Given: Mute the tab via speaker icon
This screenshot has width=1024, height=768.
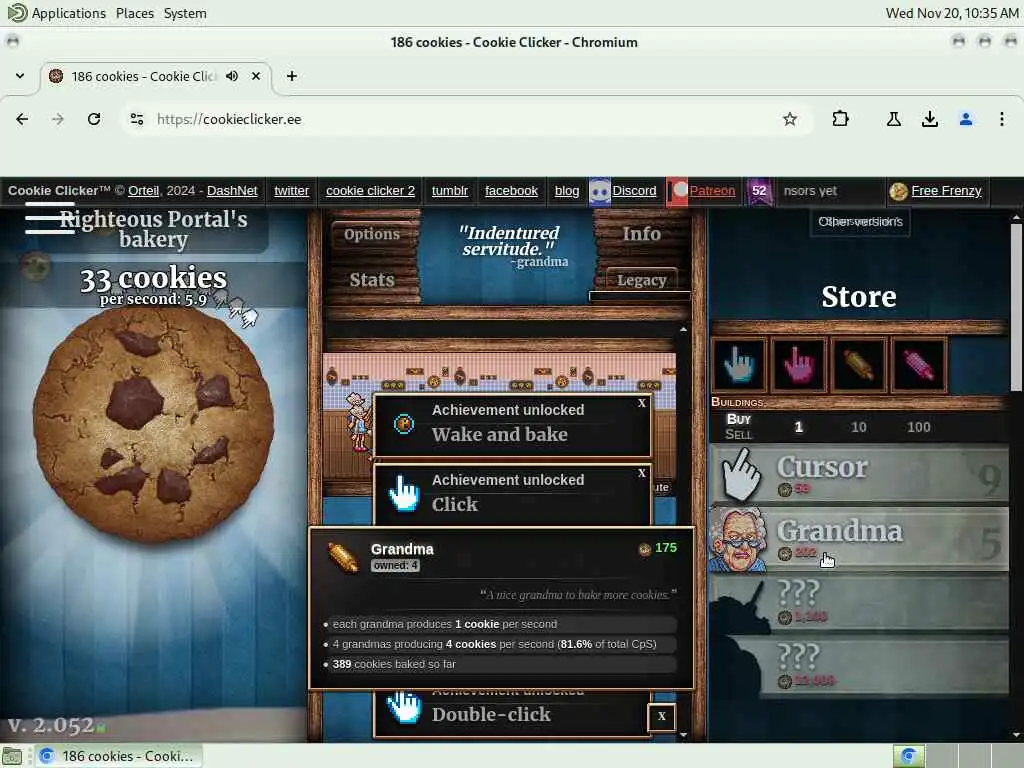Looking at the screenshot, I should [x=232, y=76].
